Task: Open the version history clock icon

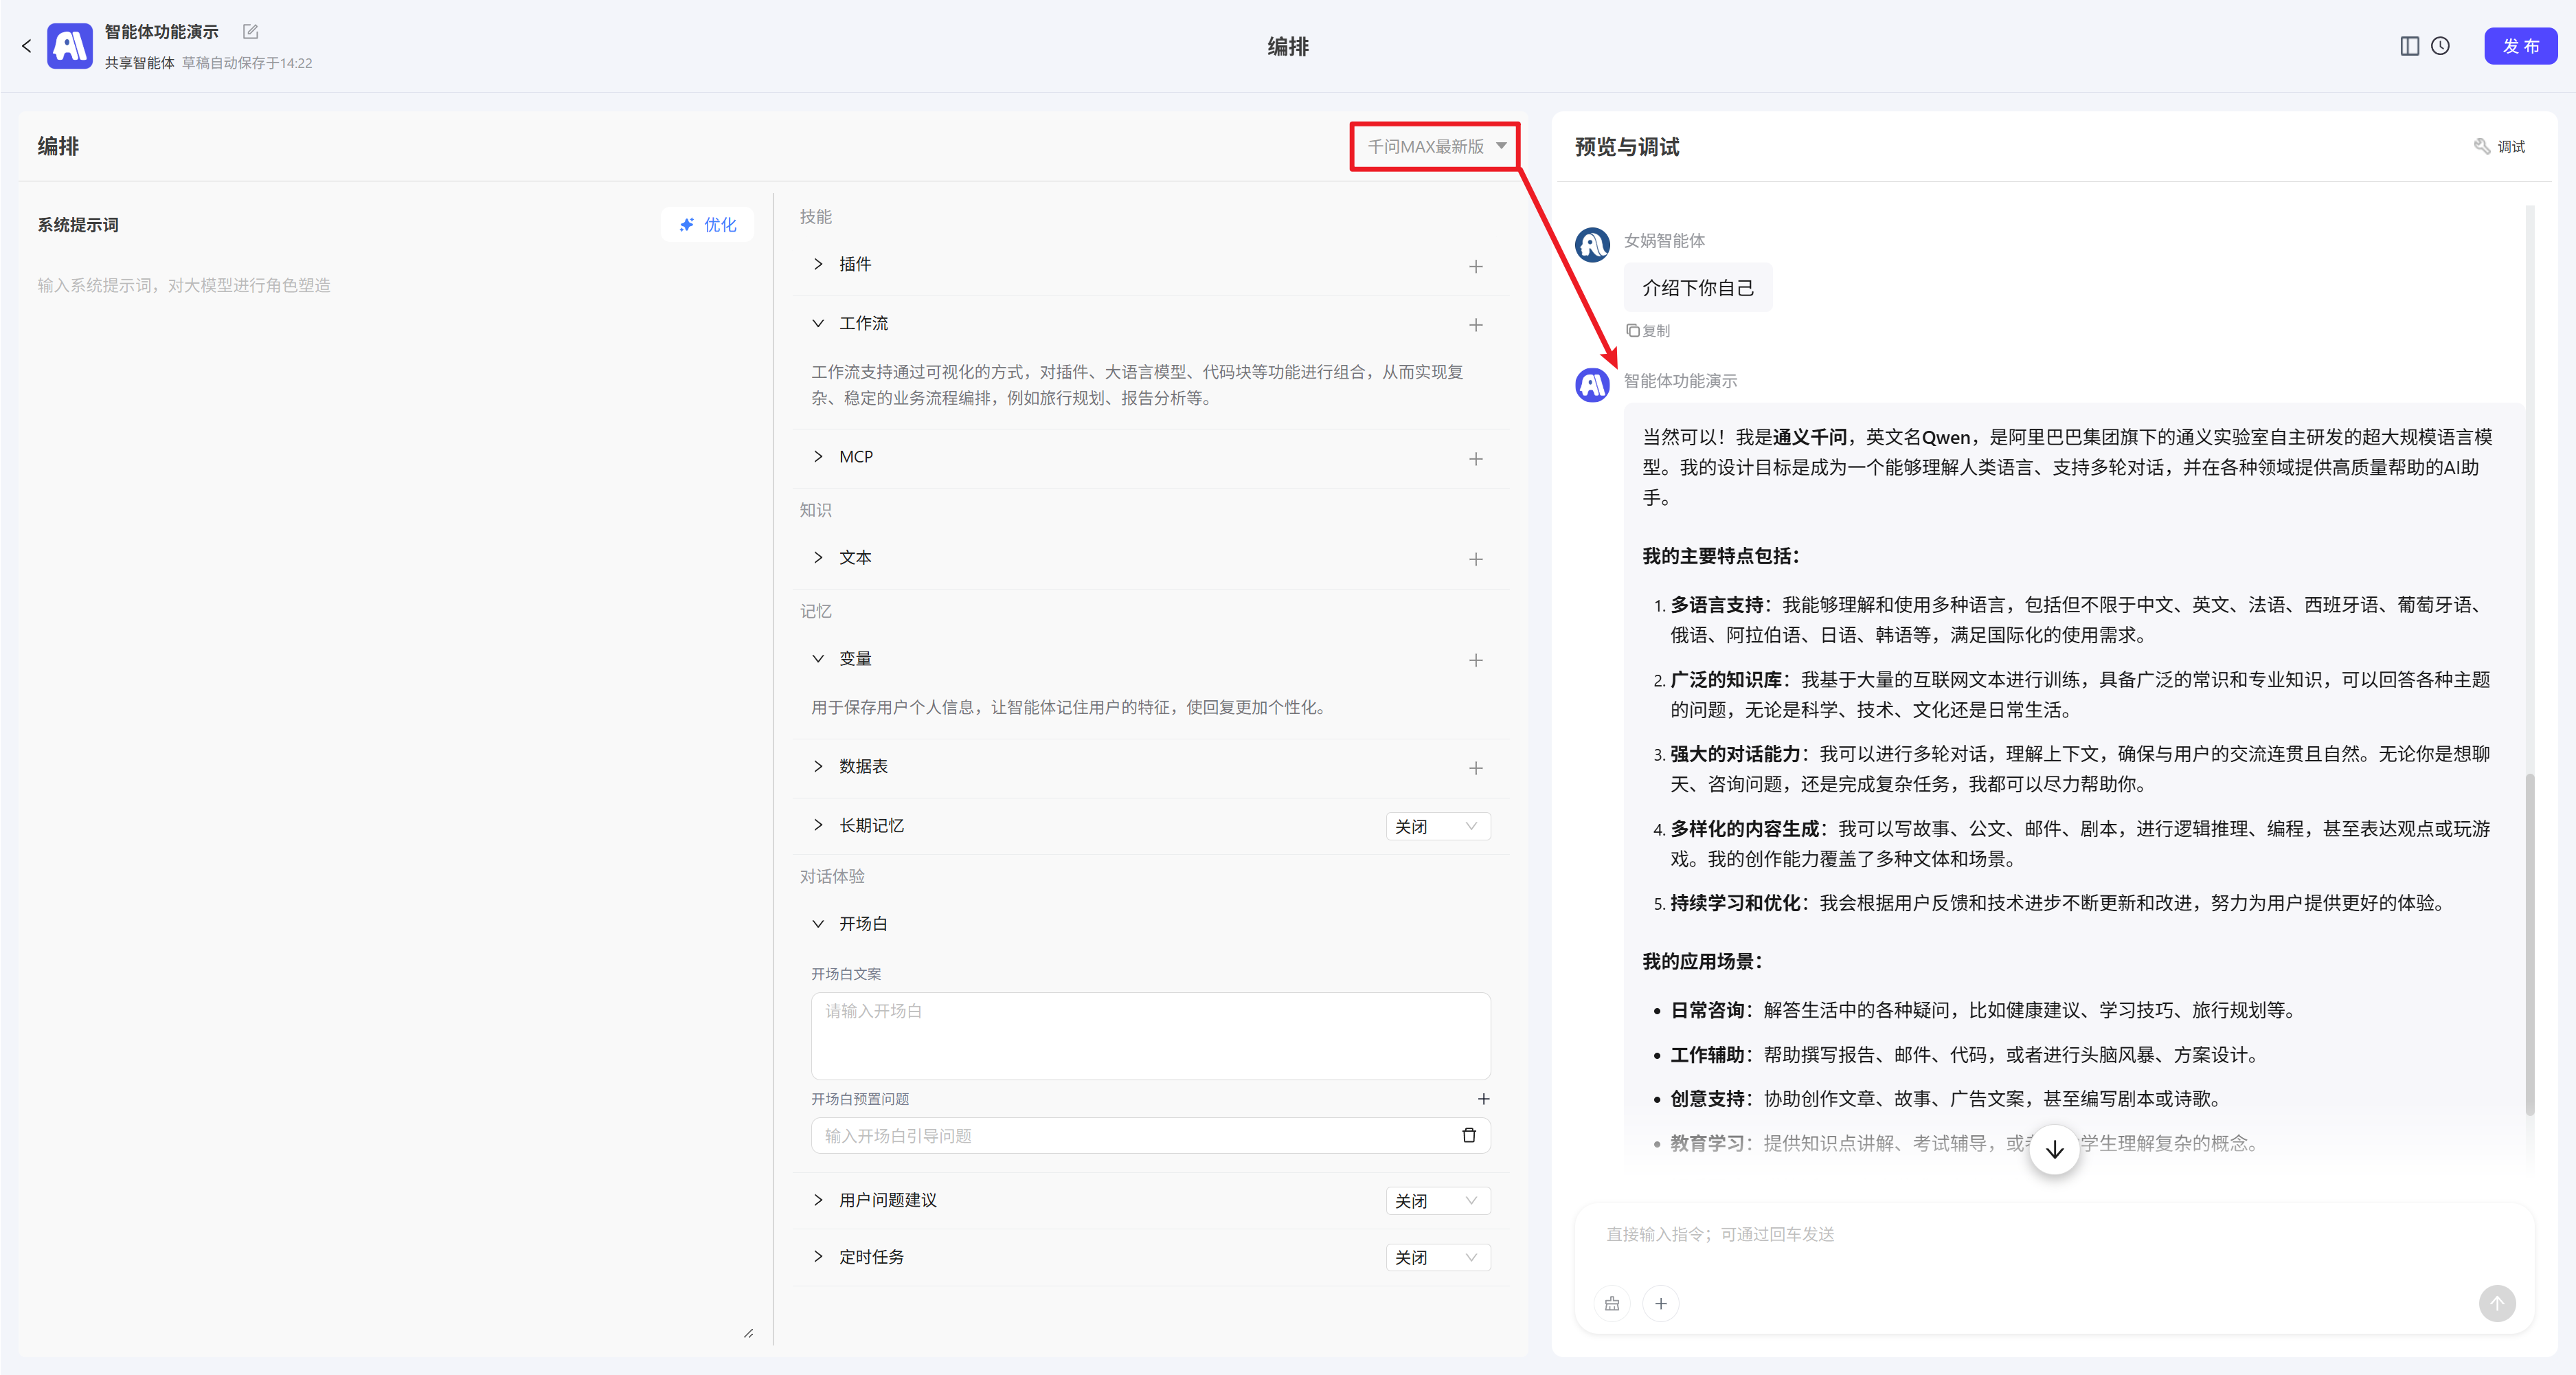Action: 2440,46
